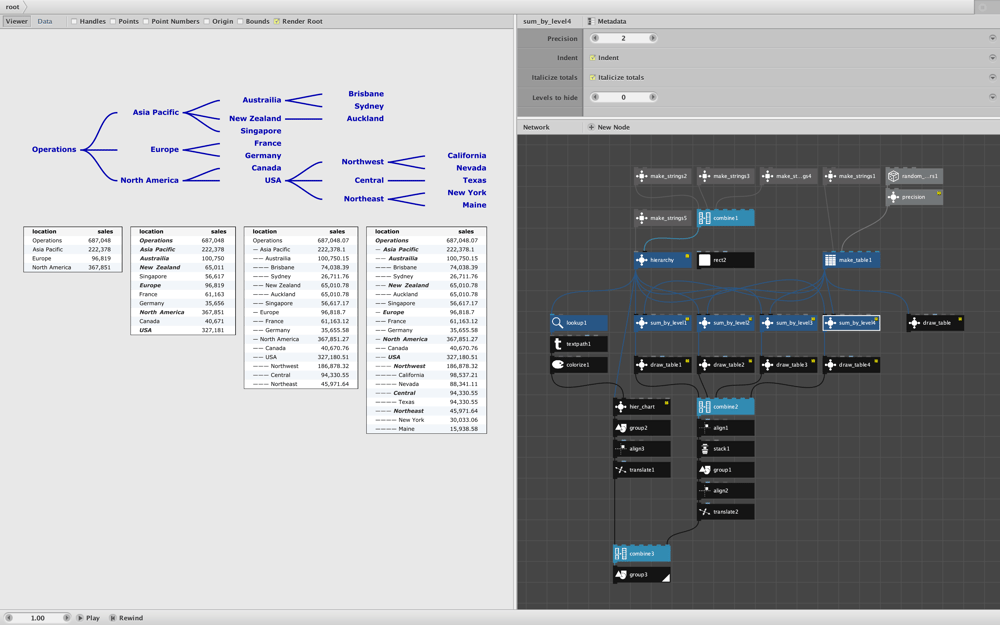This screenshot has width=1000, height=625.
Task: Select the draw_table3 node
Action: point(788,365)
